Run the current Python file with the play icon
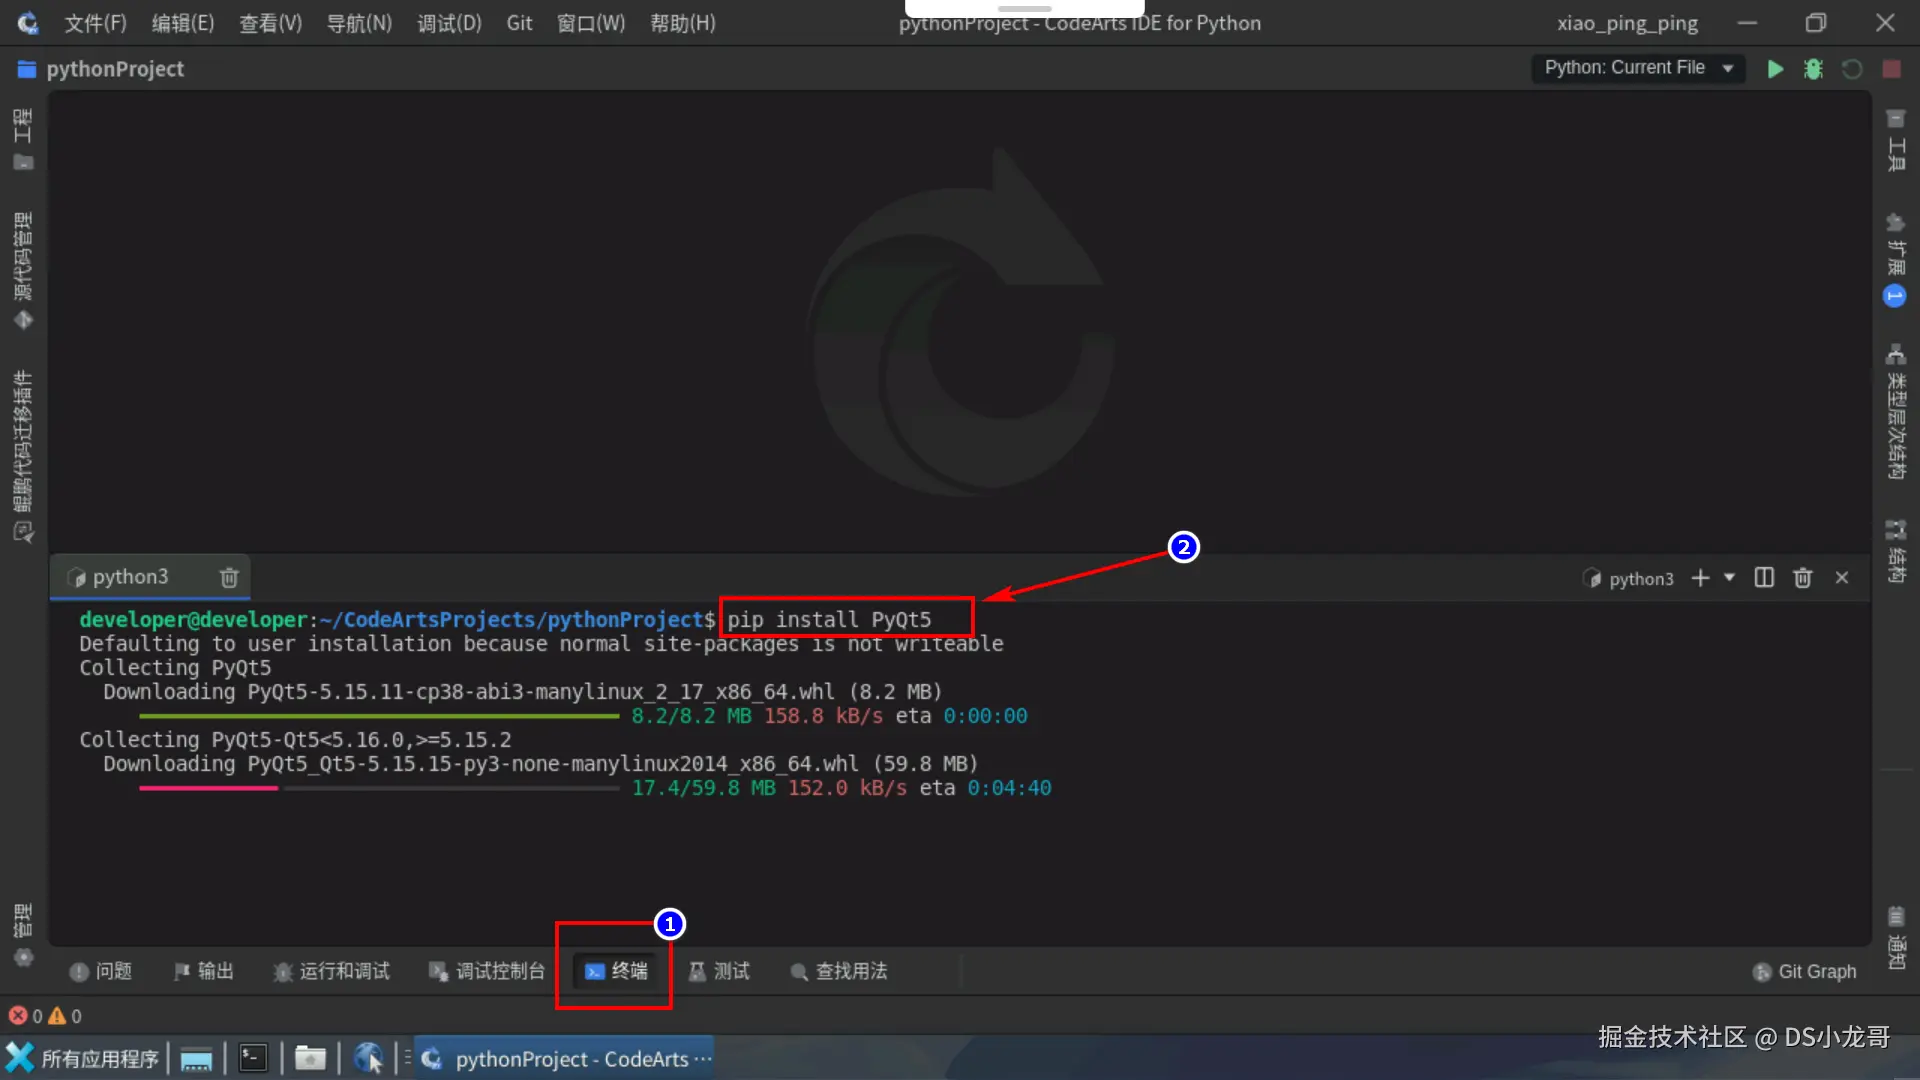 [1775, 68]
